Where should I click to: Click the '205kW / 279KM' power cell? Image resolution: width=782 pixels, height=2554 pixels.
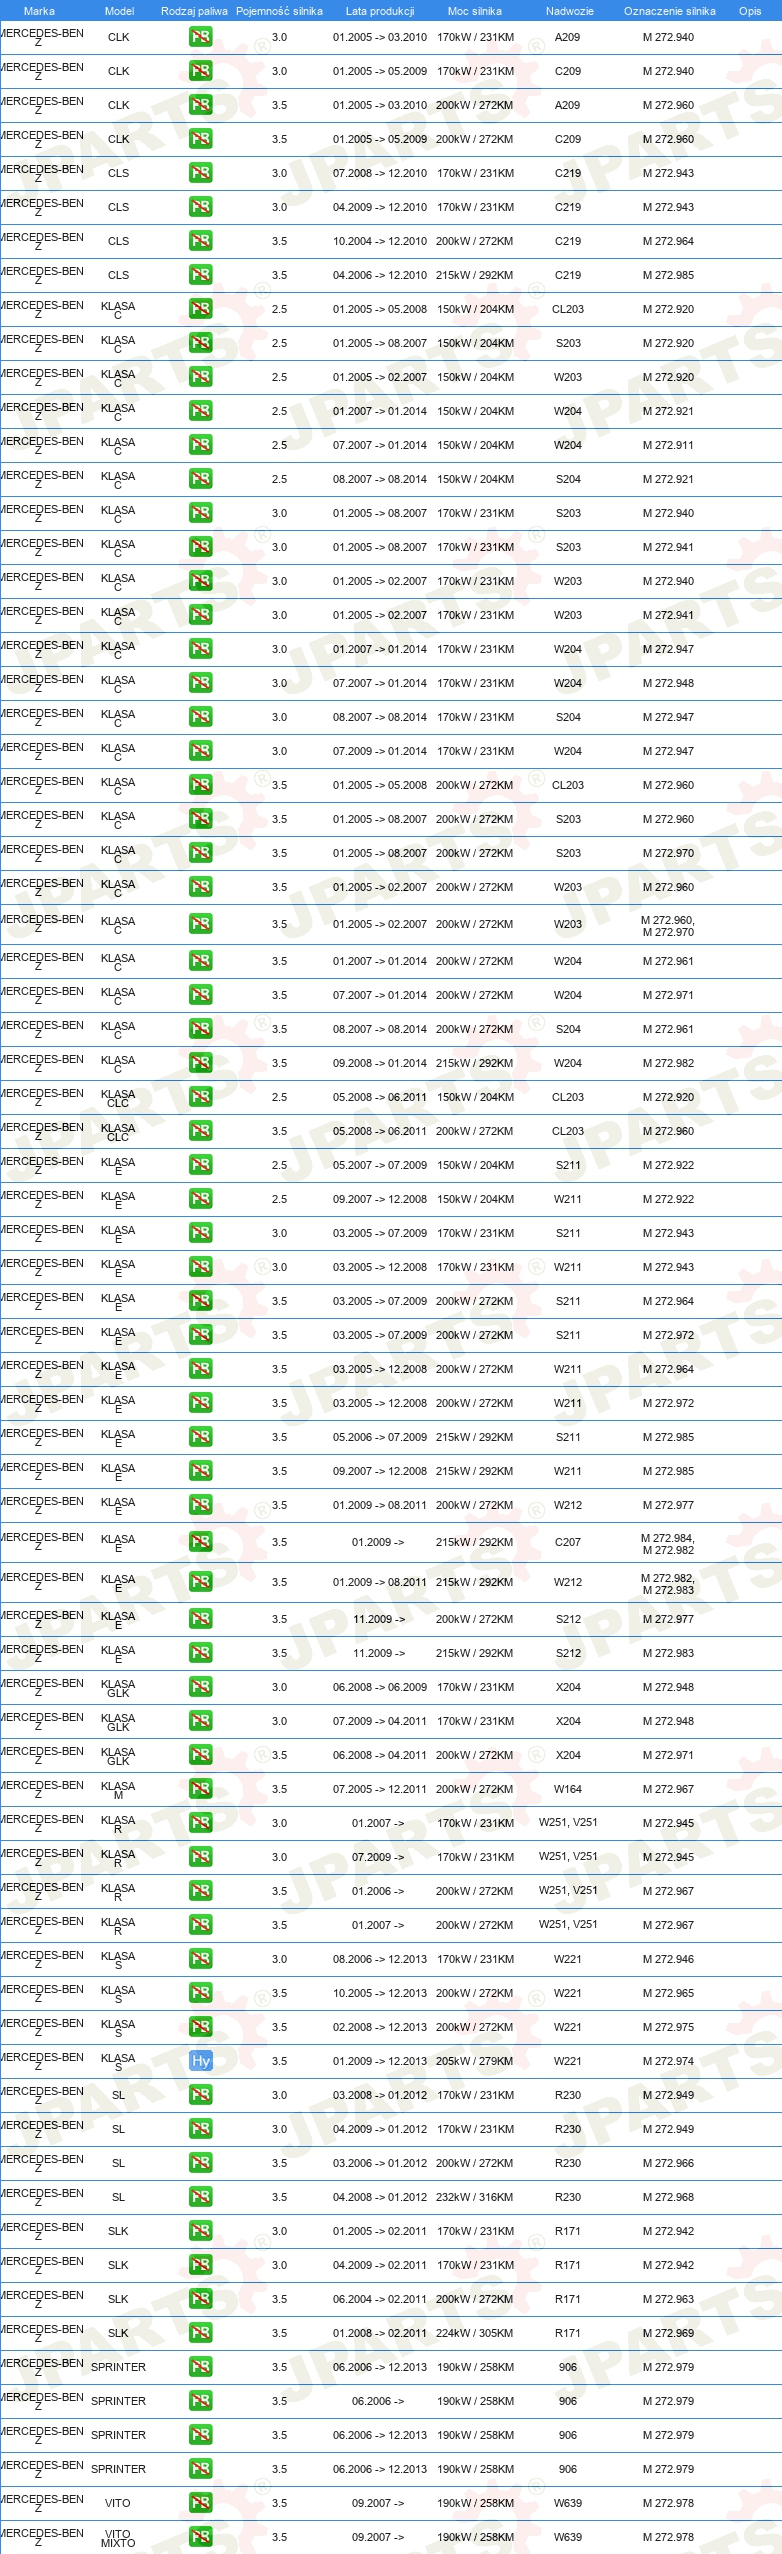point(475,2061)
